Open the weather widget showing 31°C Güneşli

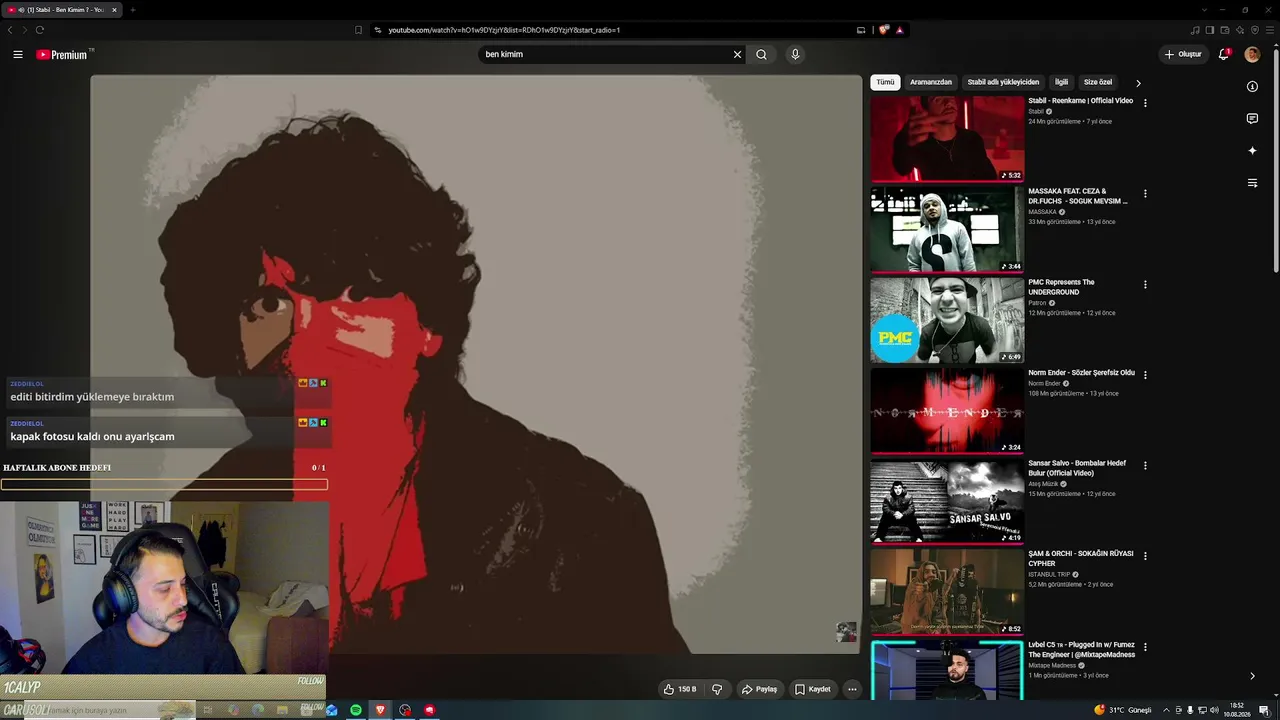click(x=1122, y=710)
